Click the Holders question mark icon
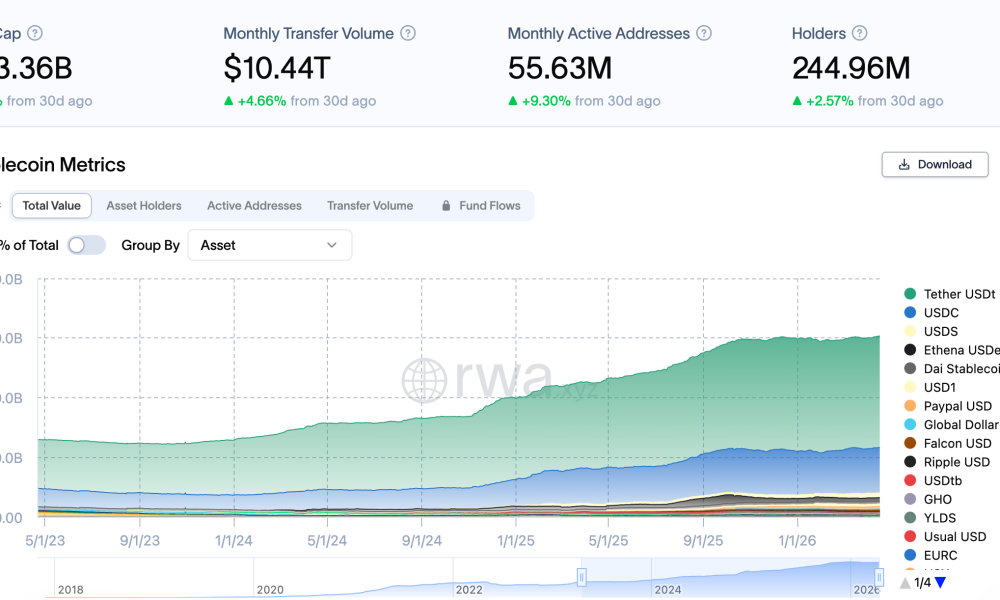The image size is (1000, 600). click(861, 33)
